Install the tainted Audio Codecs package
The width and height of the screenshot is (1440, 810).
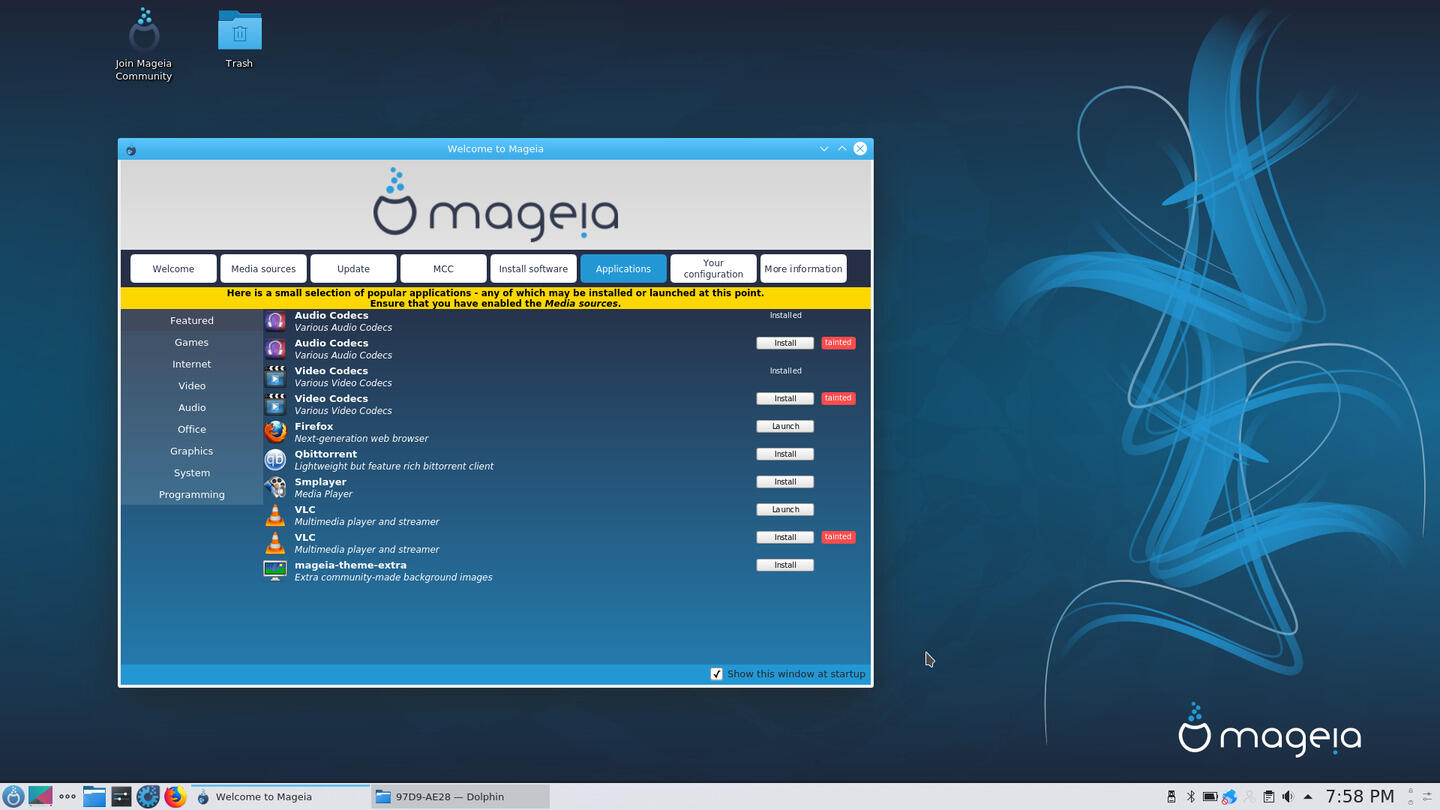785,343
